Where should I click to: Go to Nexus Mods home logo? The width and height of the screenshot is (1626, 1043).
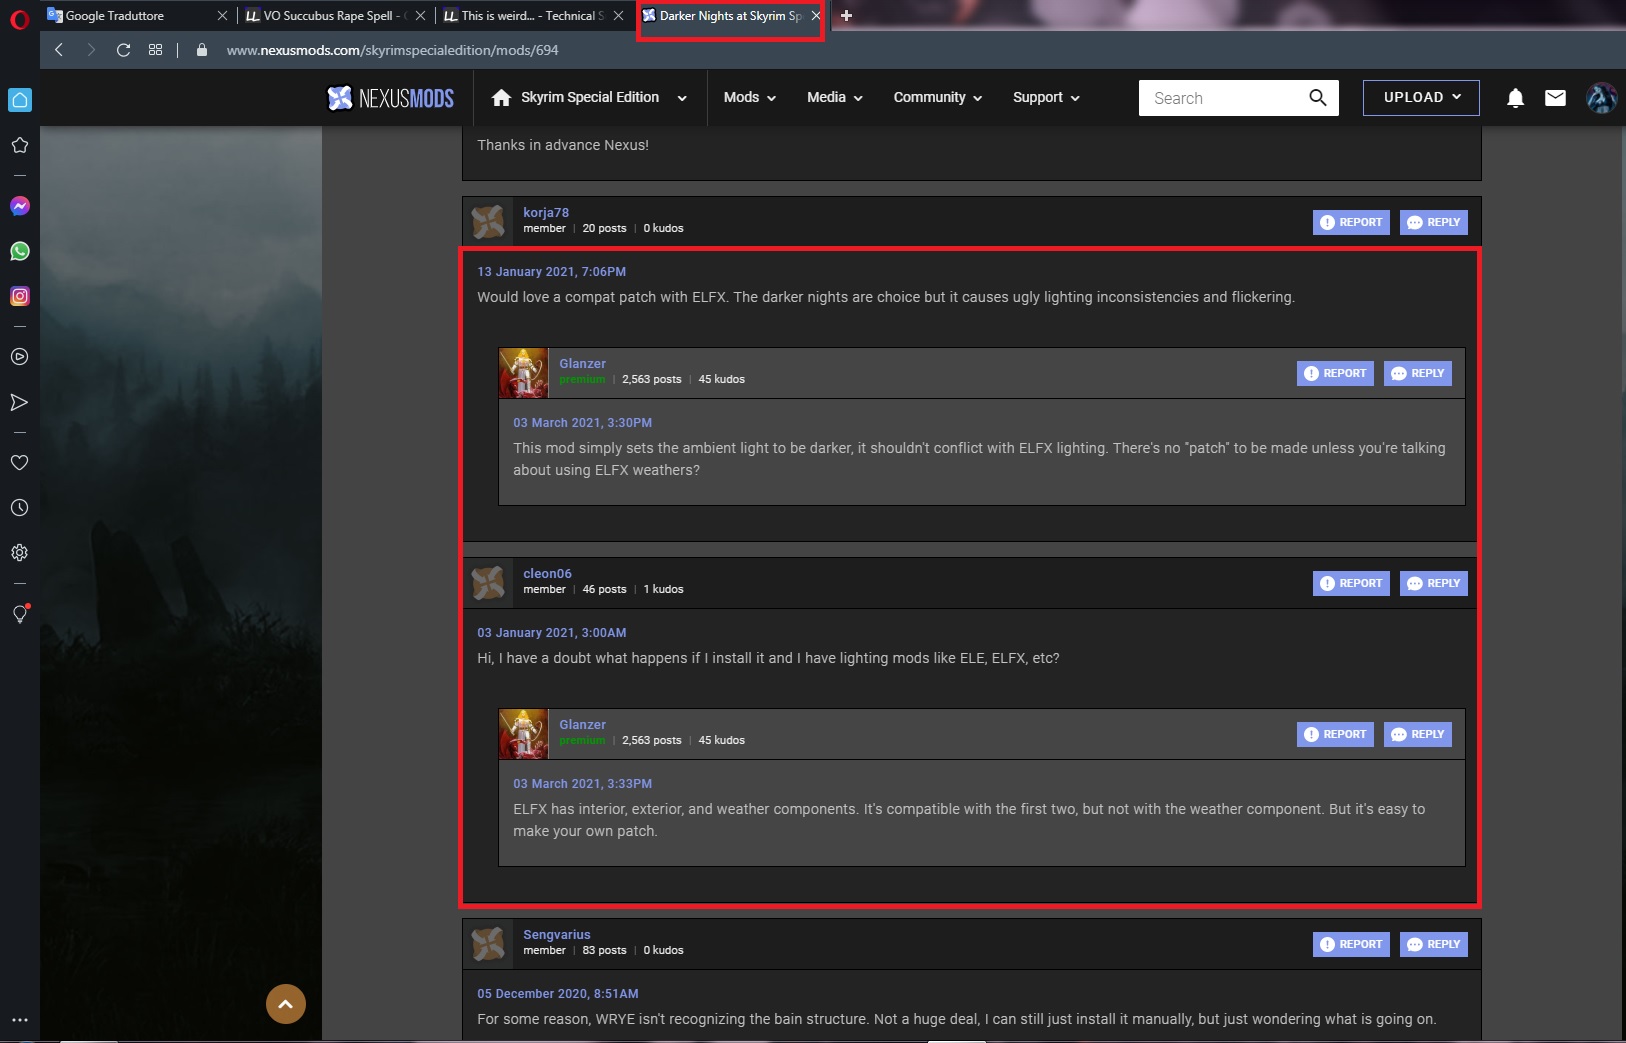[x=391, y=98]
